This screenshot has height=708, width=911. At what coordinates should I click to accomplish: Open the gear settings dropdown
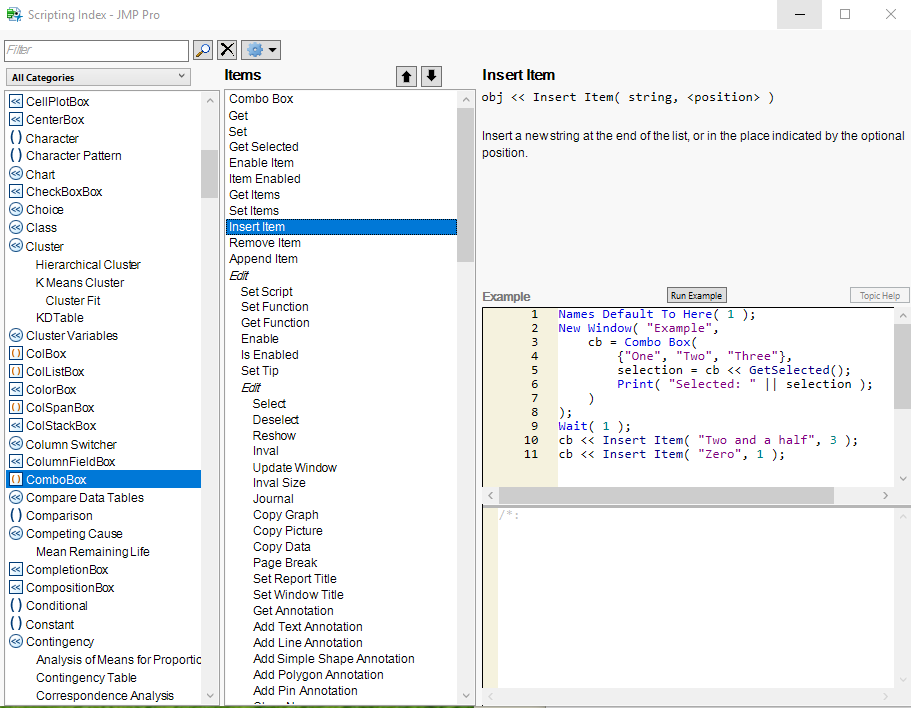click(x=260, y=50)
